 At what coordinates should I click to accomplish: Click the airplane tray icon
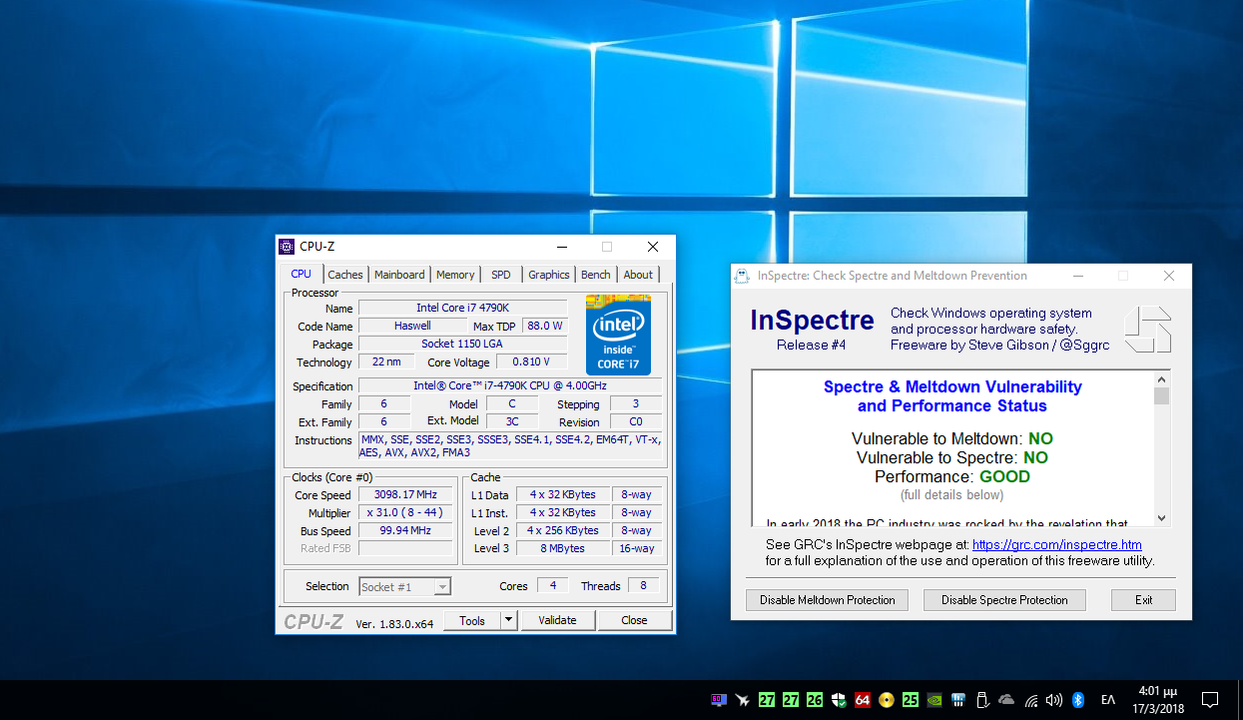coord(742,700)
